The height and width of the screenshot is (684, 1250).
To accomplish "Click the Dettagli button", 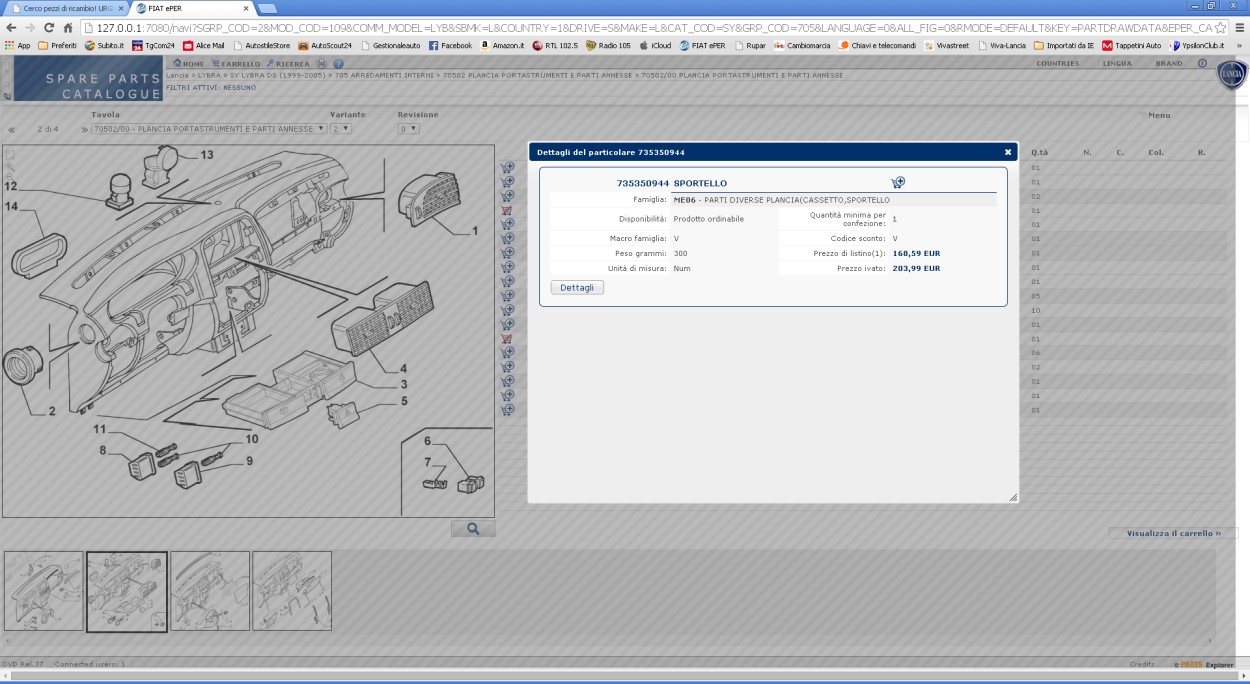I will click(x=577, y=287).
